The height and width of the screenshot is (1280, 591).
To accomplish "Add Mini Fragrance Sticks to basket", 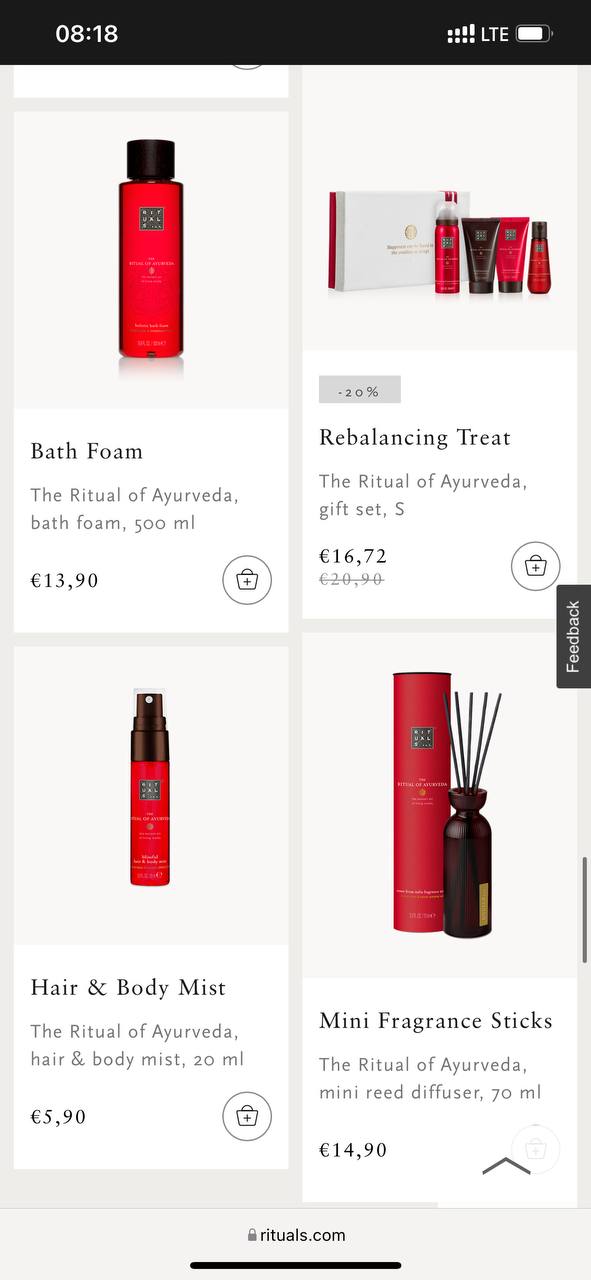I will pos(535,1150).
